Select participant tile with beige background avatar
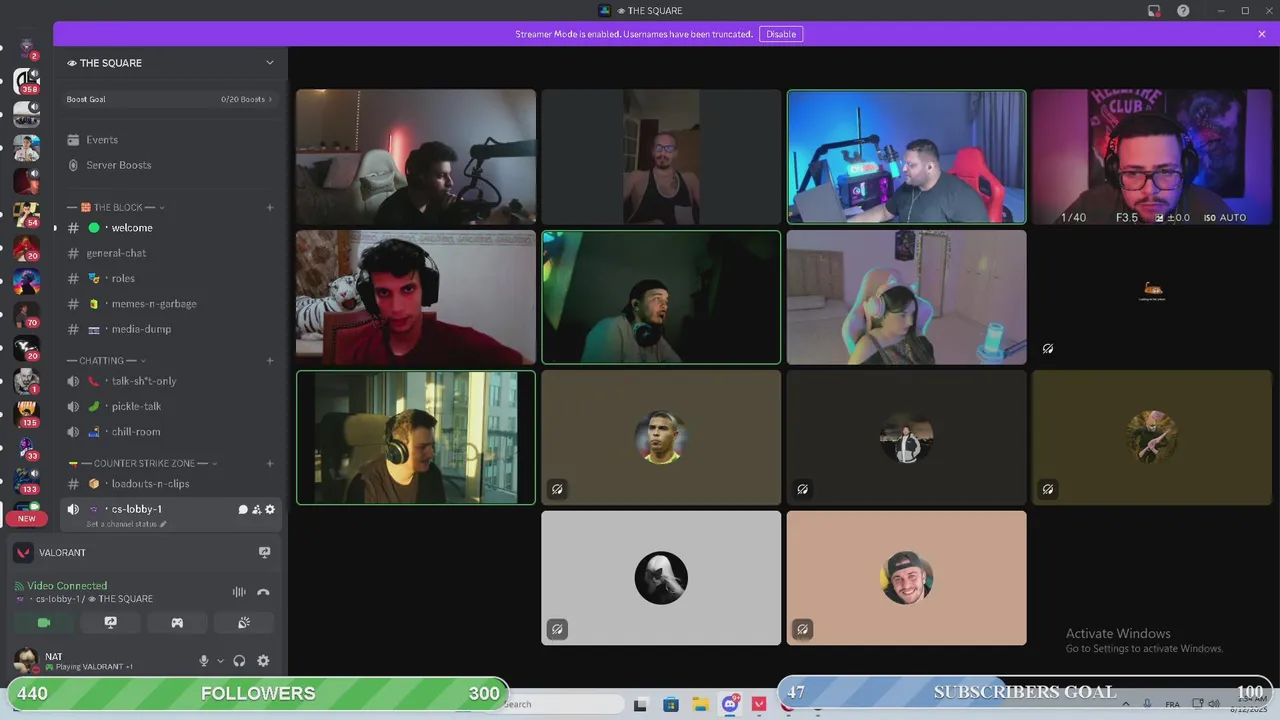Image resolution: width=1280 pixels, height=720 pixels. pyautogui.click(x=906, y=578)
